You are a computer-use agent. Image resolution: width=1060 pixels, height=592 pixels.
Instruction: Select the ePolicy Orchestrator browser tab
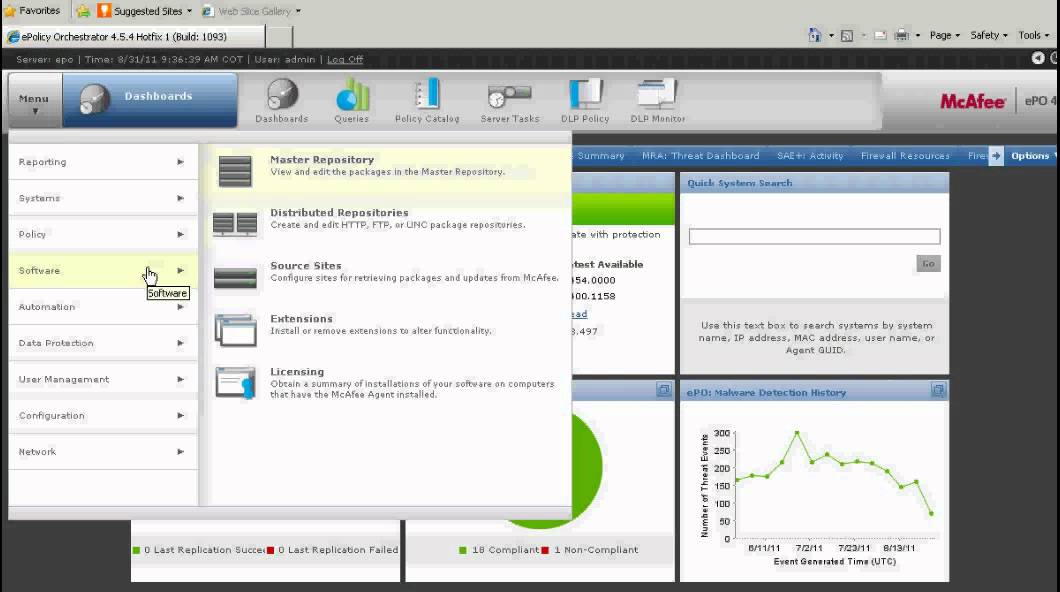(133, 37)
